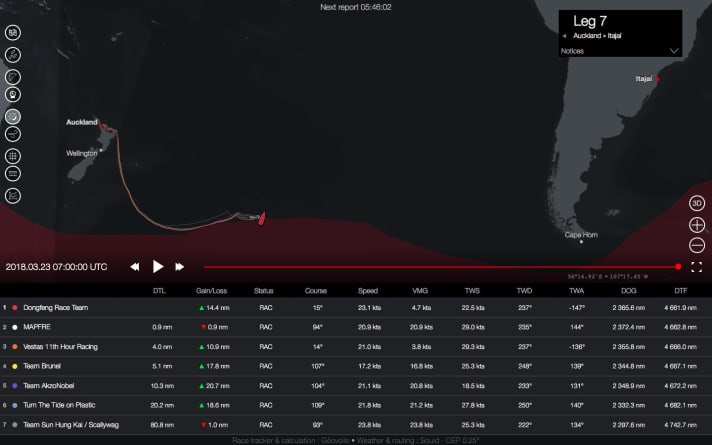Sort by TWA column header

coord(577,291)
